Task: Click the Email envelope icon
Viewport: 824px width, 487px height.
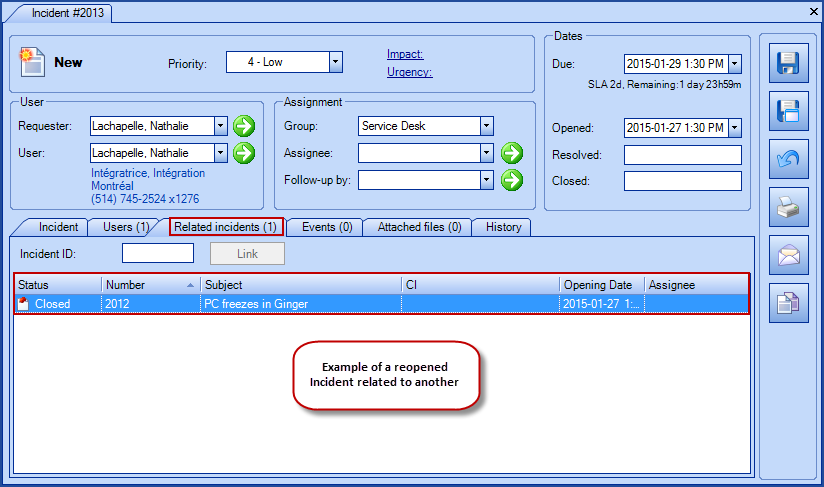Action: (x=788, y=255)
